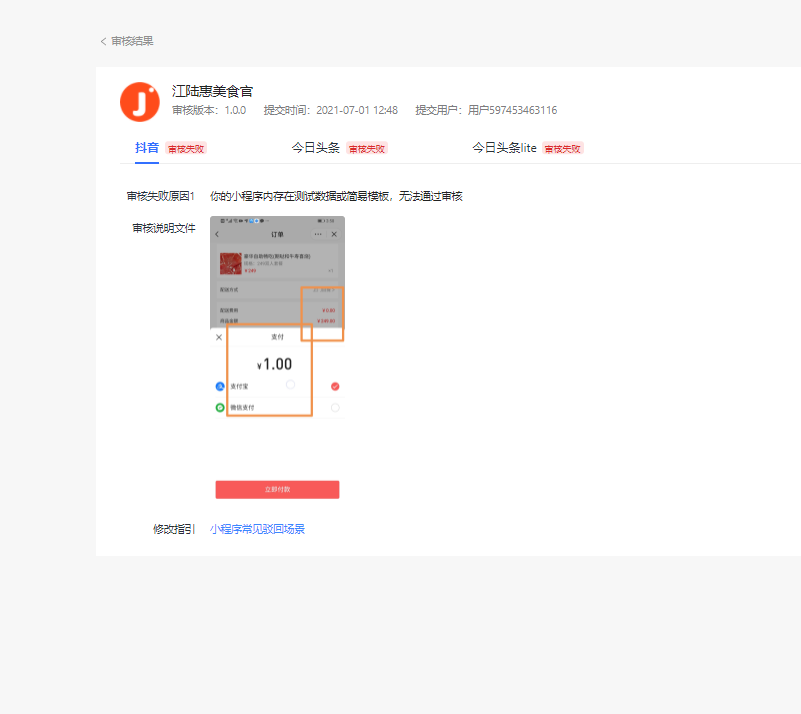Click the 审核结果 back link text
This screenshot has height=714, width=801.
[132, 41]
